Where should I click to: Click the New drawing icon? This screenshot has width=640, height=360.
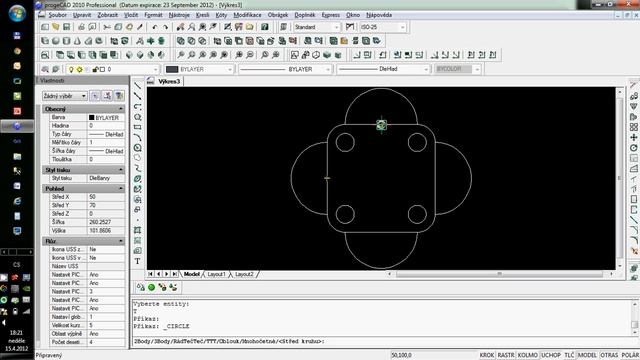pyautogui.click(x=45, y=27)
